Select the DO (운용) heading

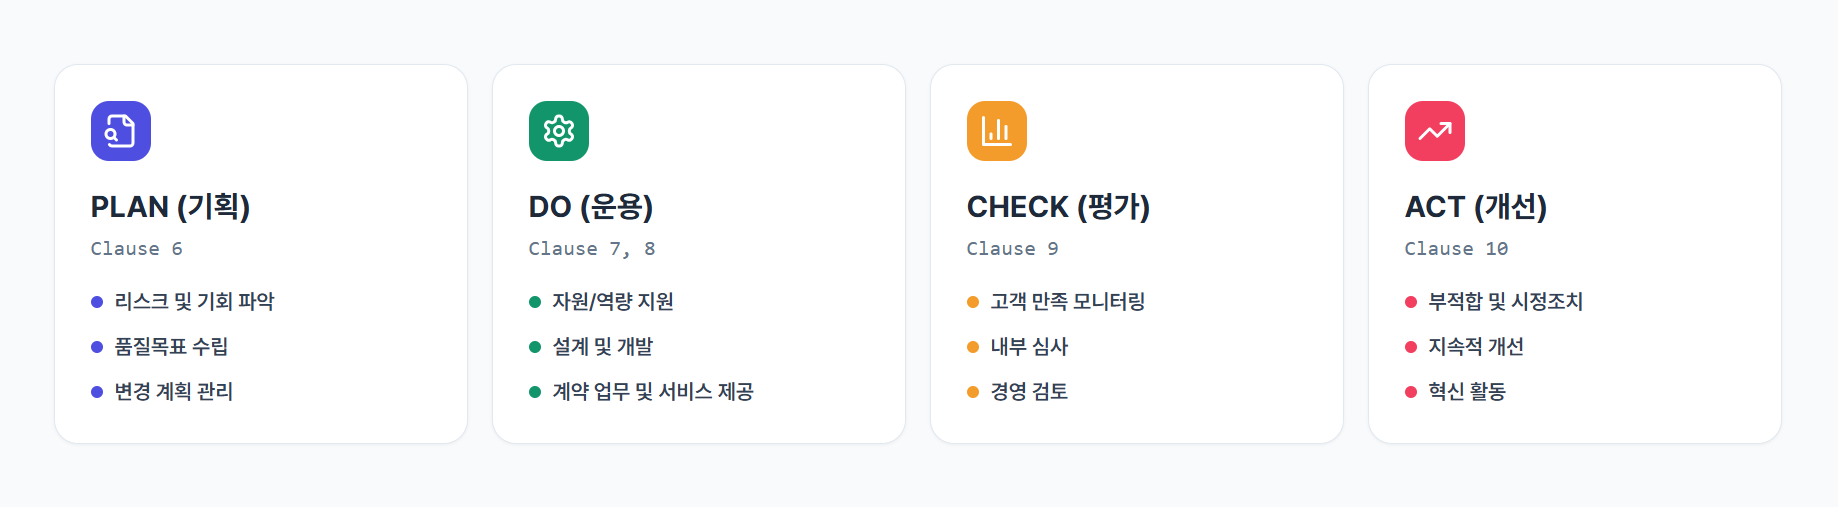(x=591, y=207)
